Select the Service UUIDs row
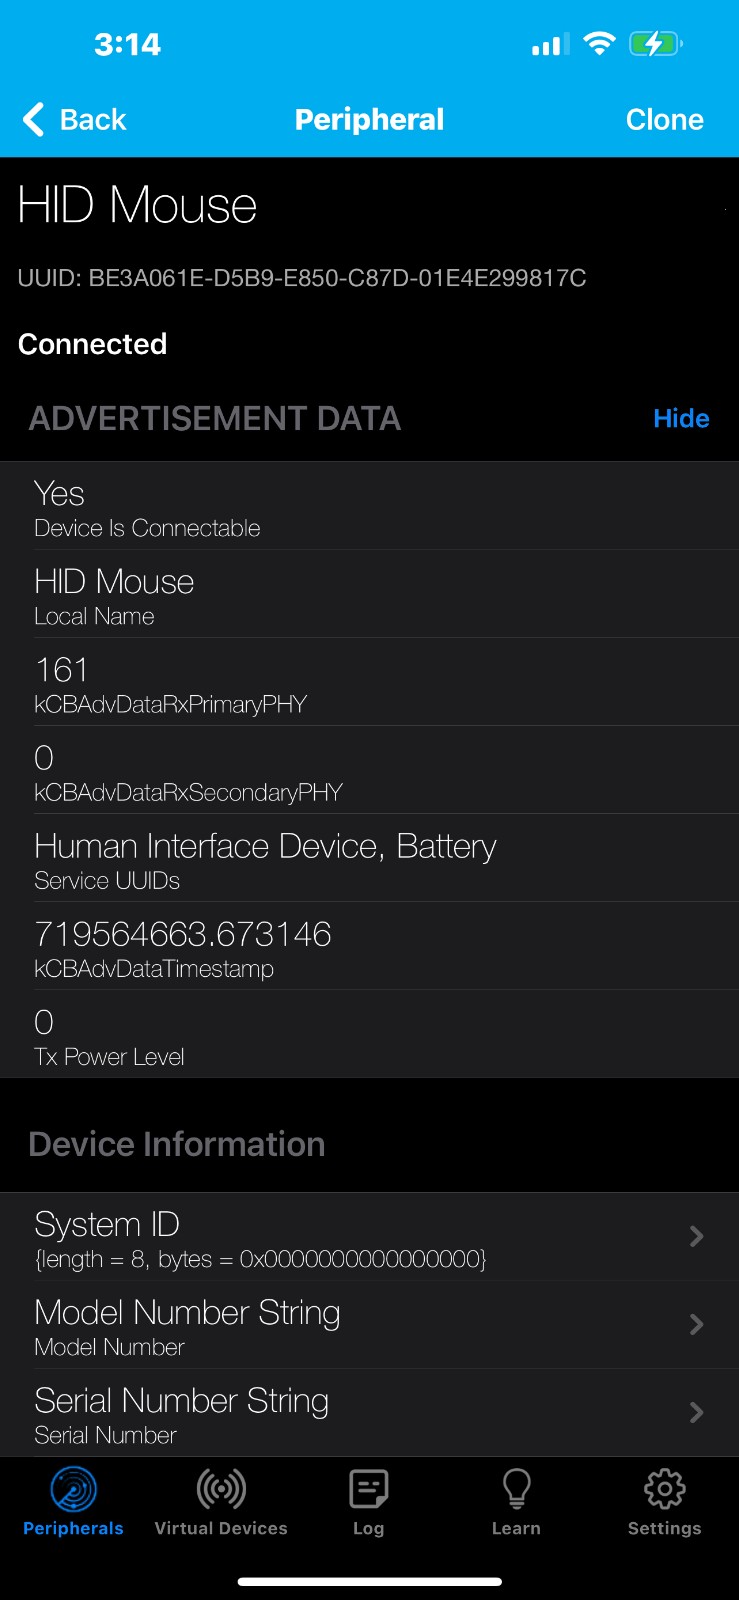The height and width of the screenshot is (1600, 739). (370, 858)
